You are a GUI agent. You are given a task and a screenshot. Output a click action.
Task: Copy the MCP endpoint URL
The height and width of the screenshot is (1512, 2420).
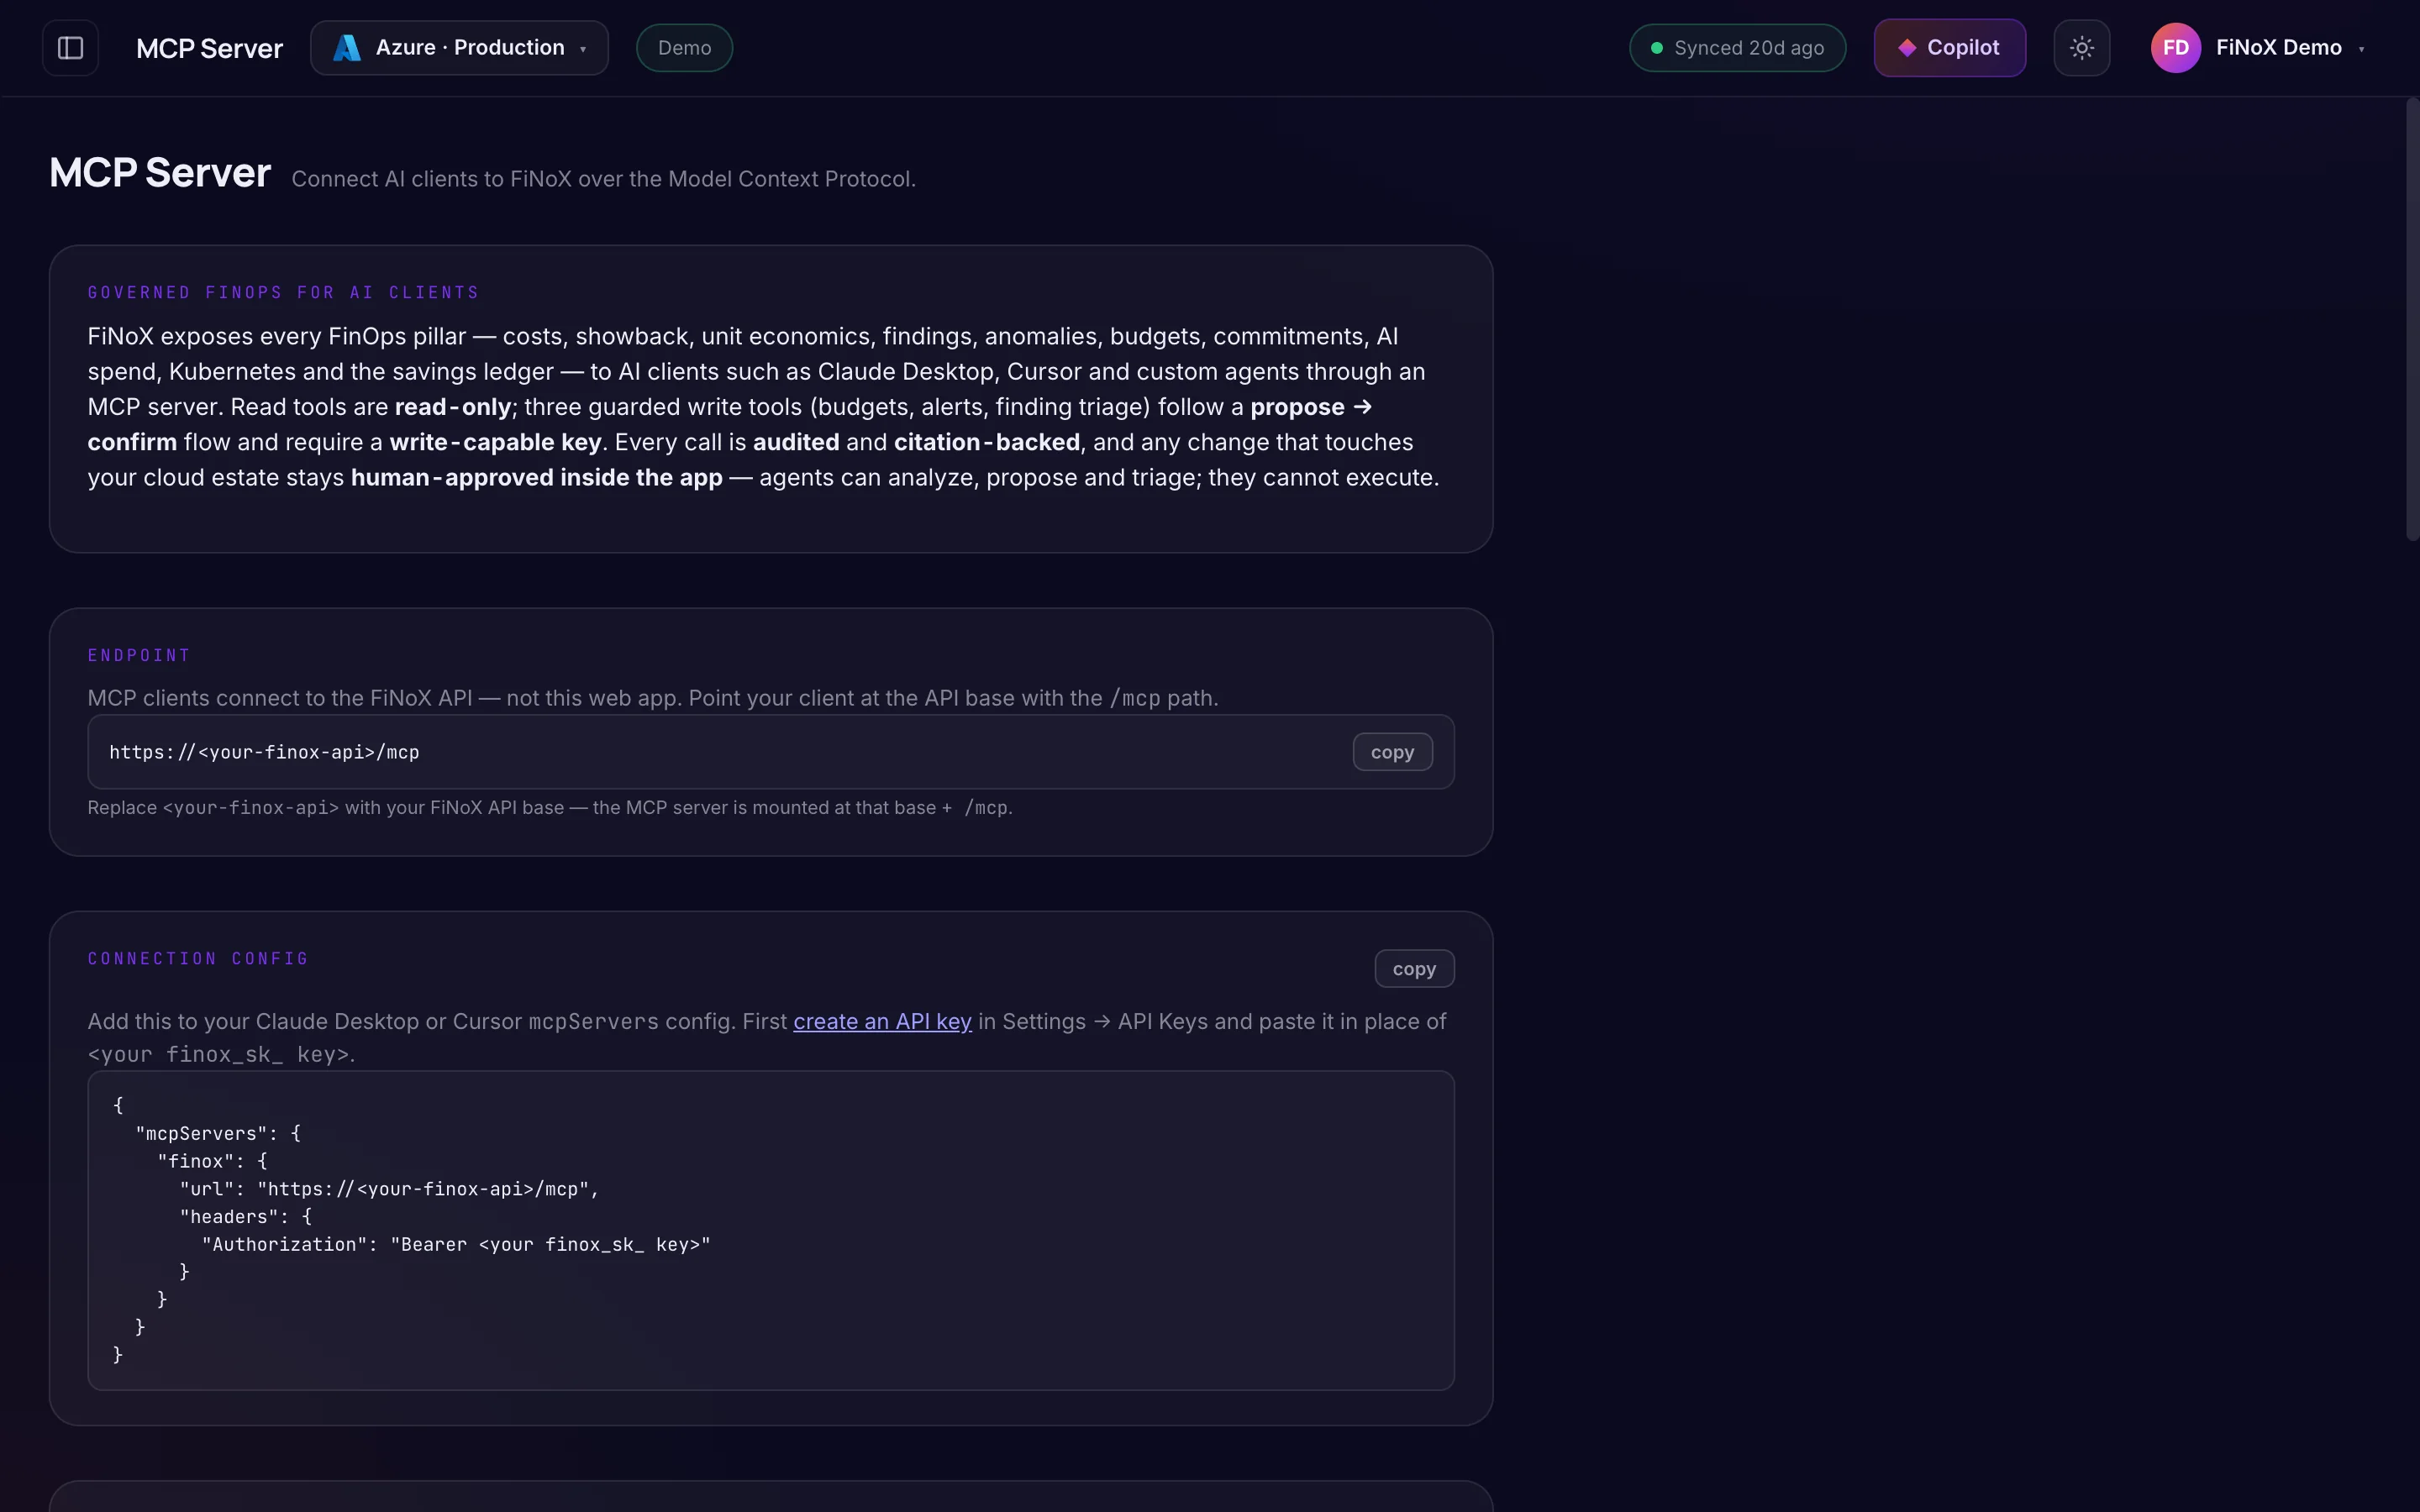pos(1392,752)
